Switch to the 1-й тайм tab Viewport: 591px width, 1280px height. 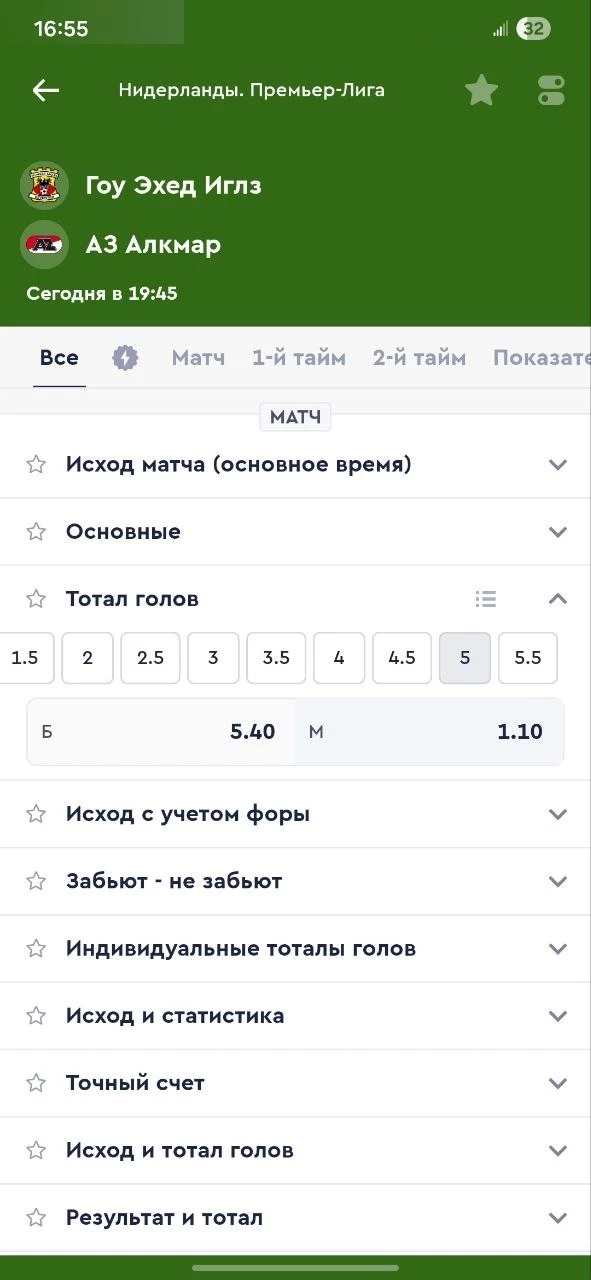click(x=298, y=356)
